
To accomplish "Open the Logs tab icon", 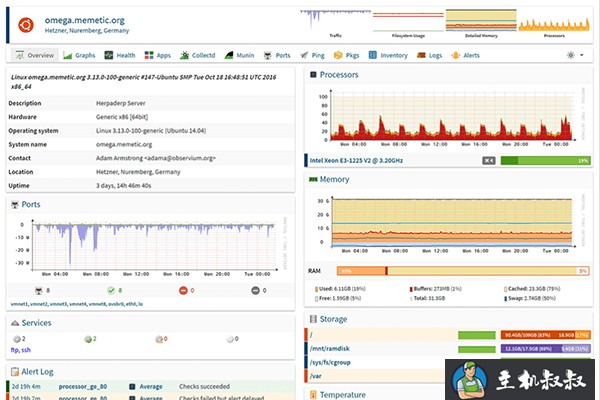I will click(421, 55).
